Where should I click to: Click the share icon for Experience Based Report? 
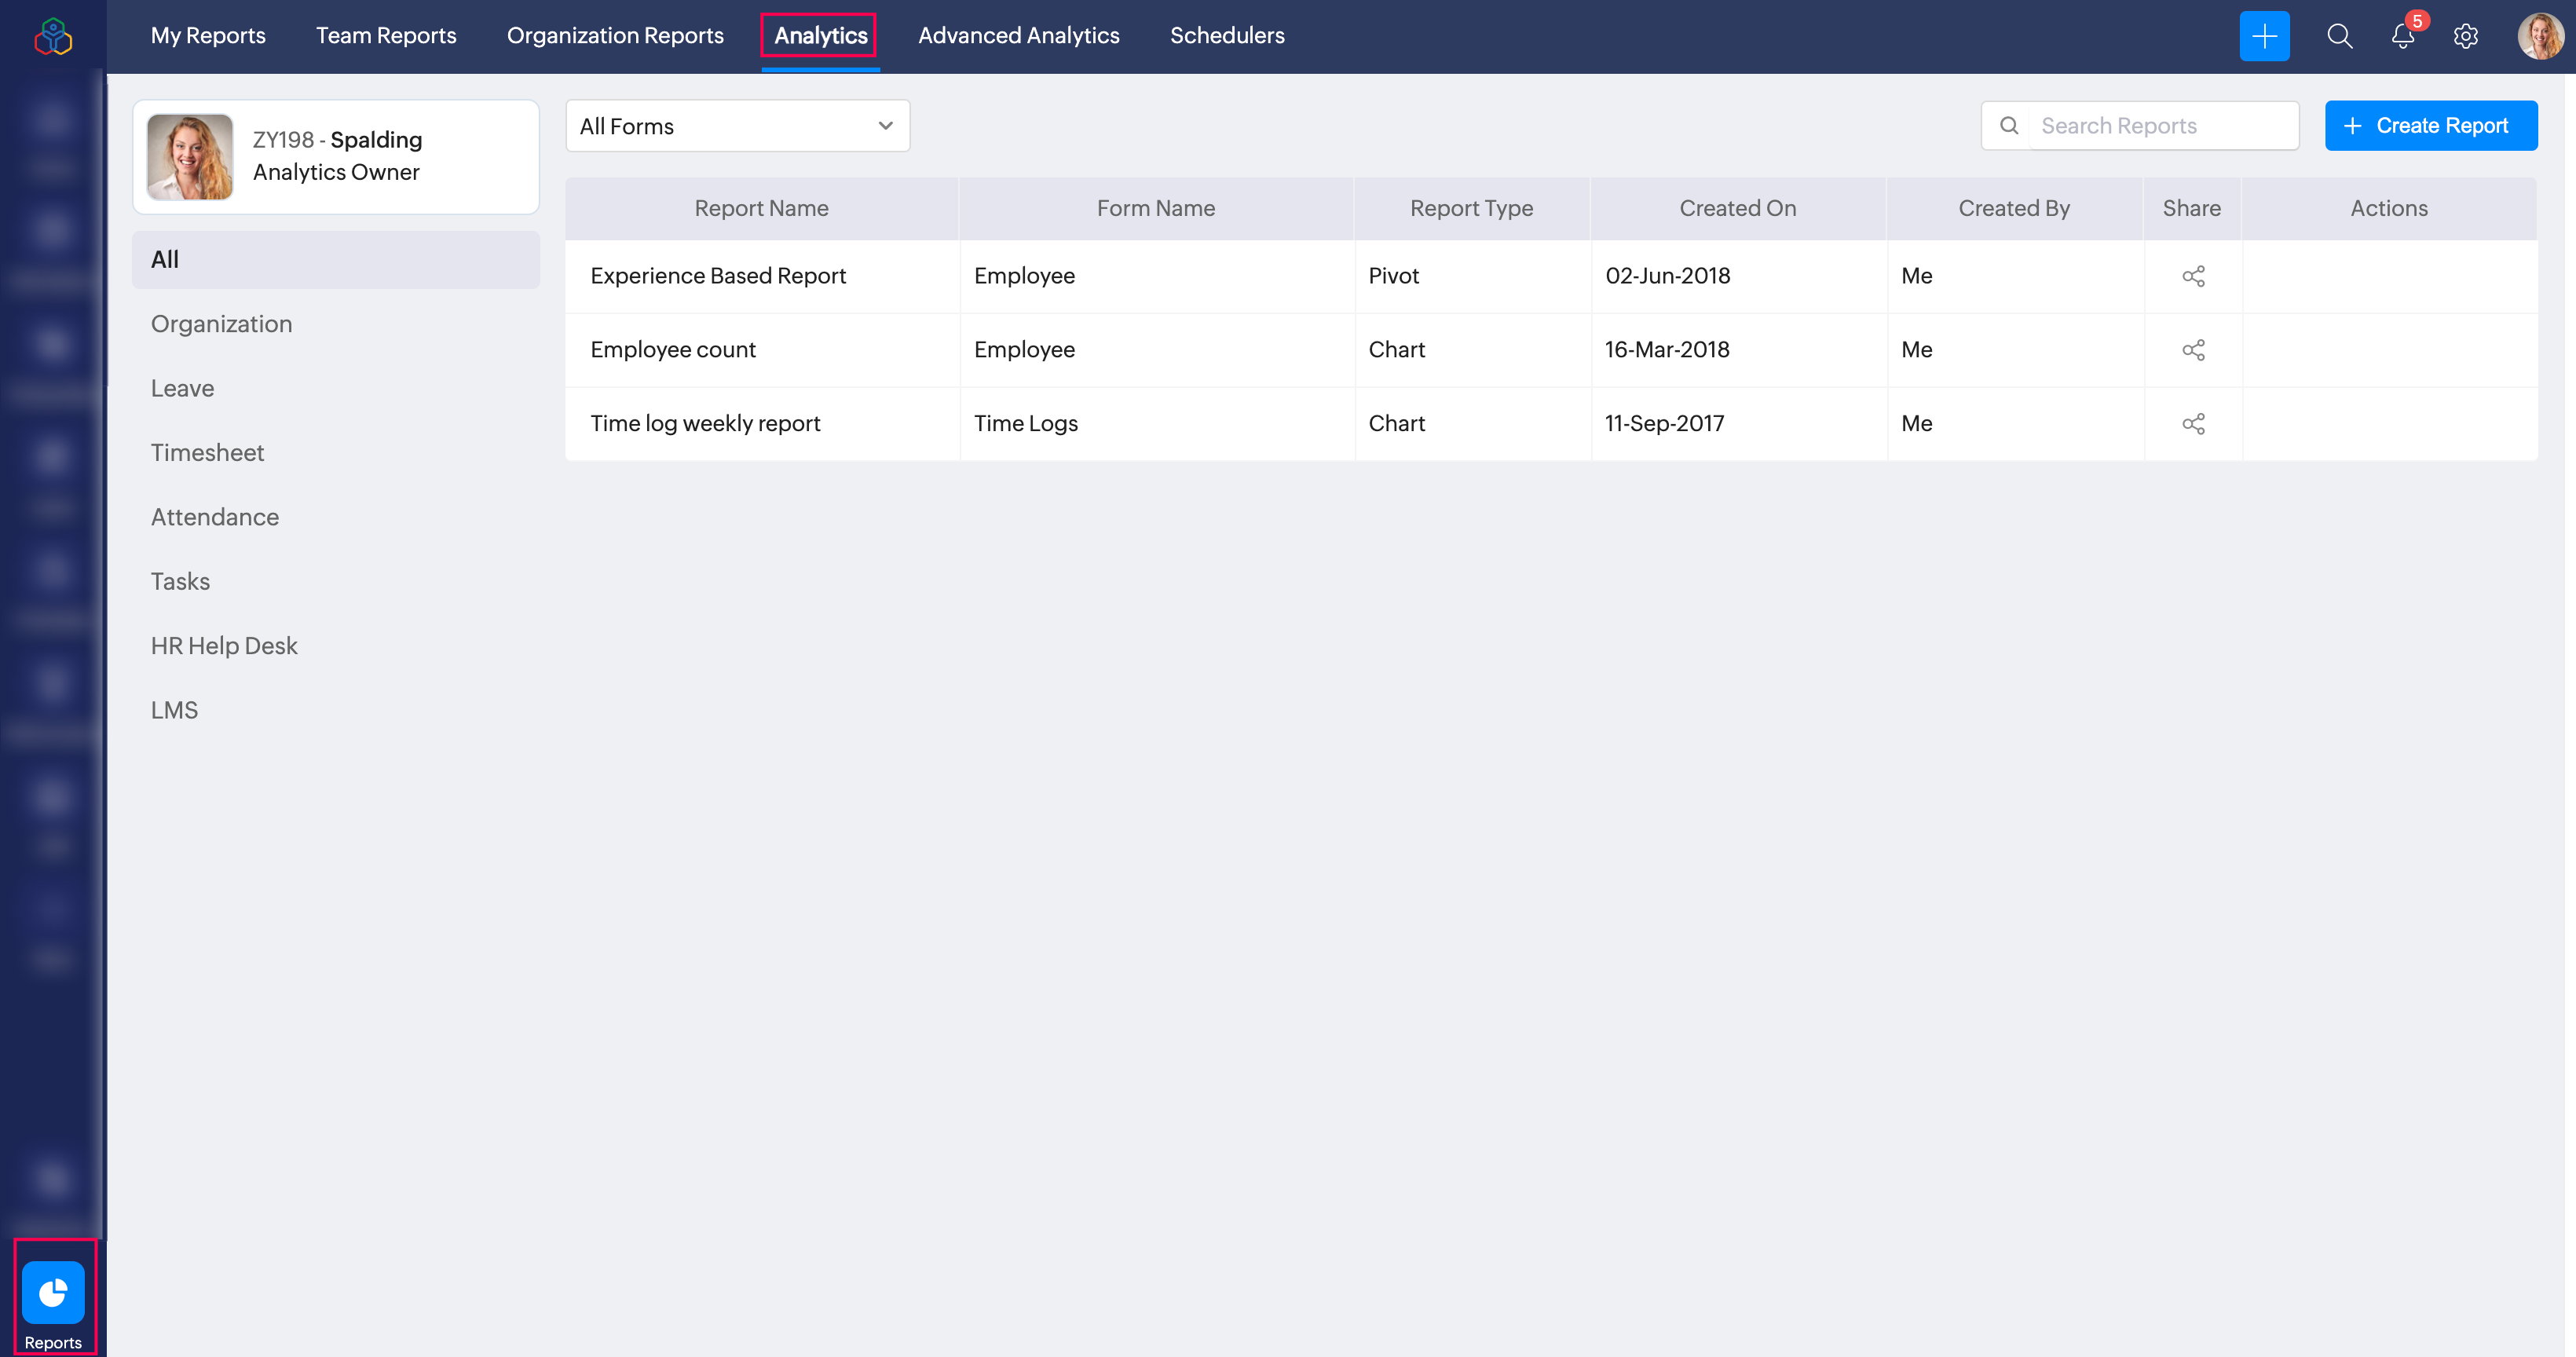[x=2192, y=276]
